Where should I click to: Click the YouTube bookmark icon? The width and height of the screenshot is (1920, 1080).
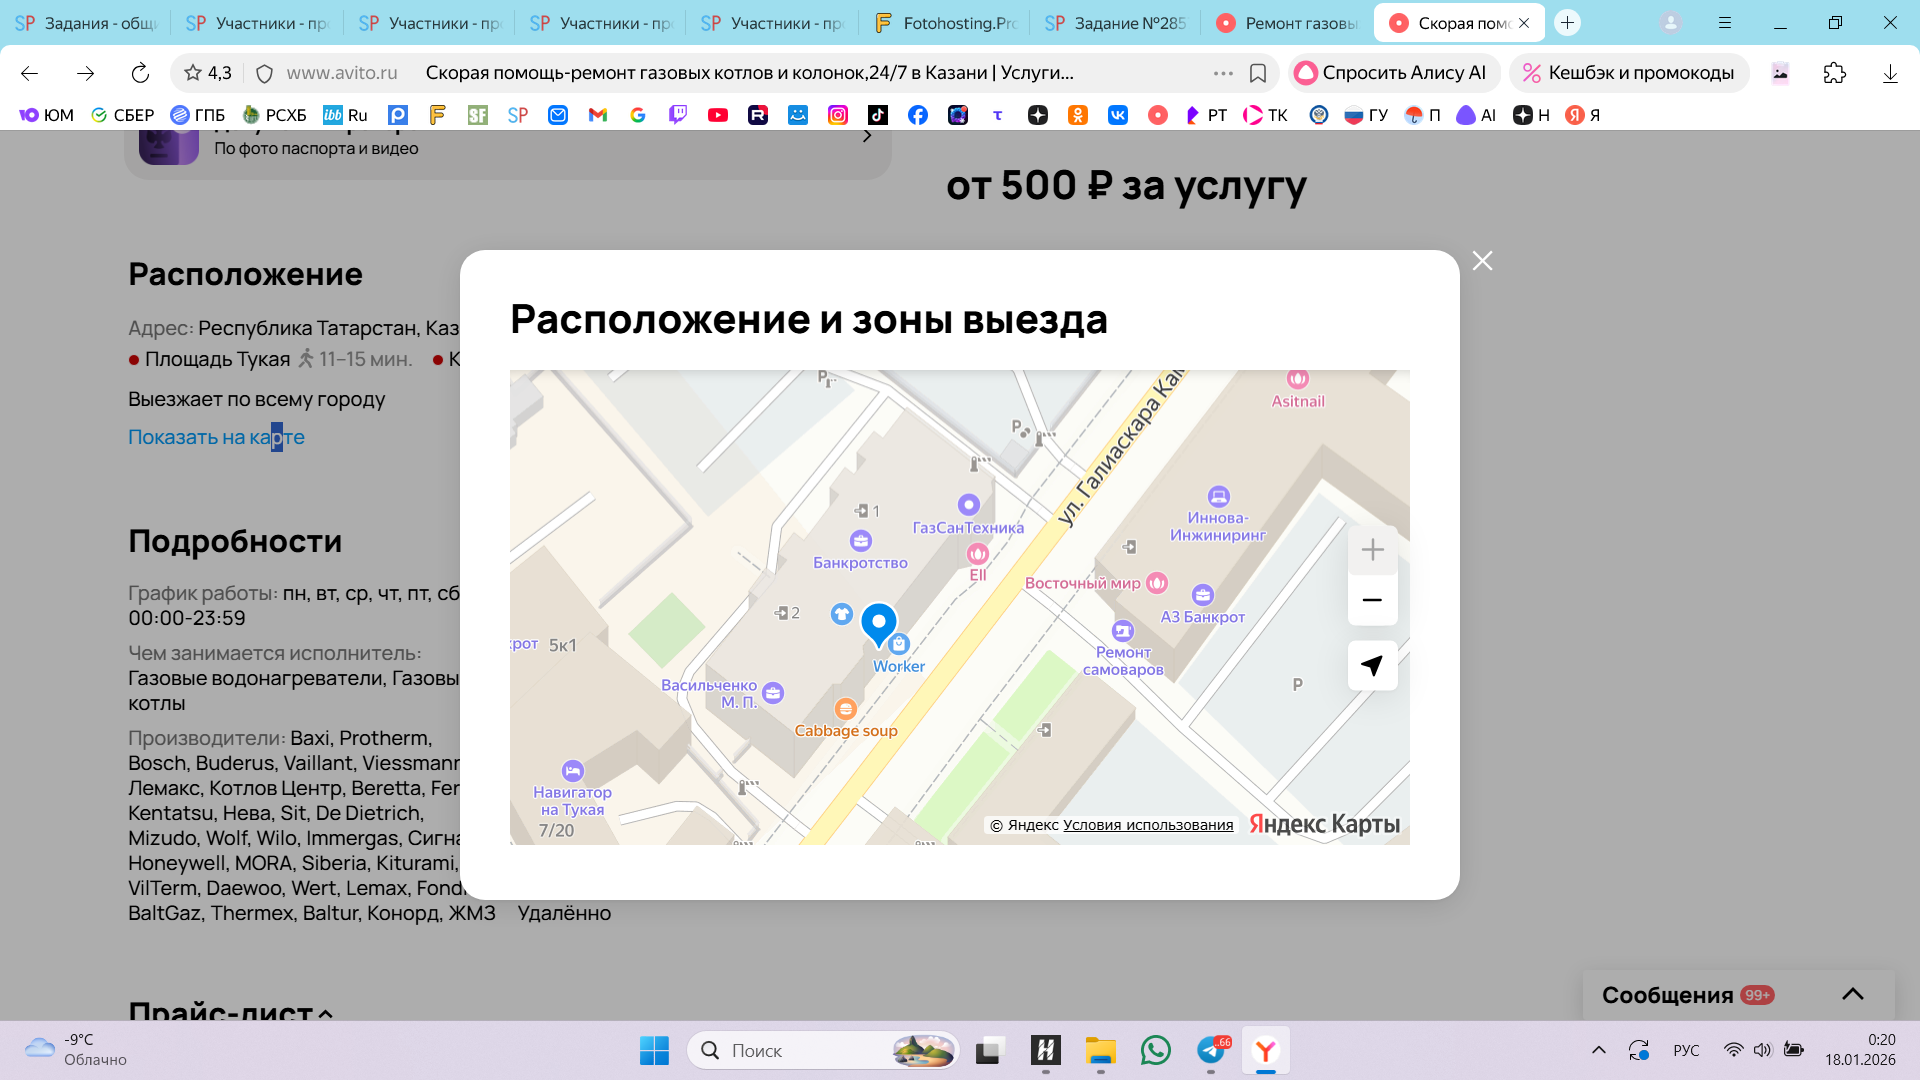(x=717, y=115)
